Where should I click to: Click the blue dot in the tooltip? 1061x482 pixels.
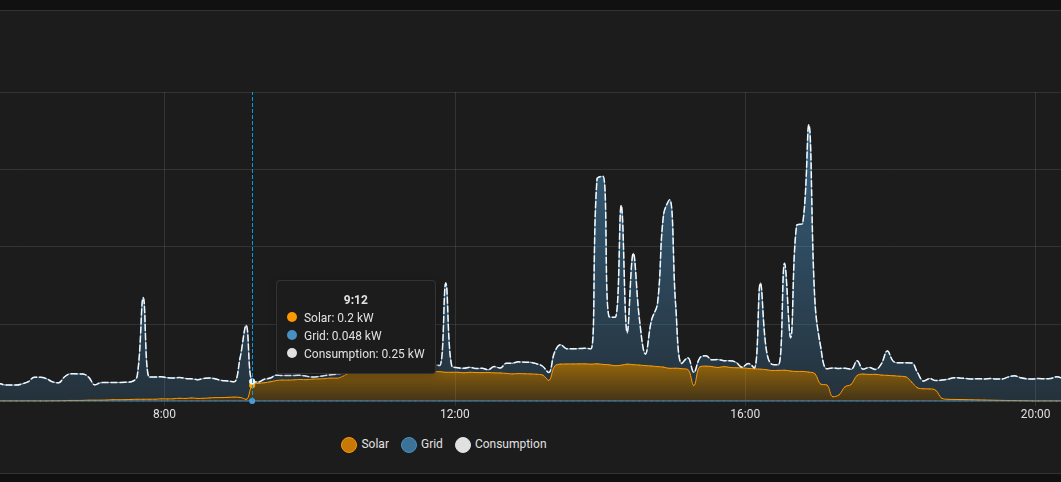click(x=292, y=336)
